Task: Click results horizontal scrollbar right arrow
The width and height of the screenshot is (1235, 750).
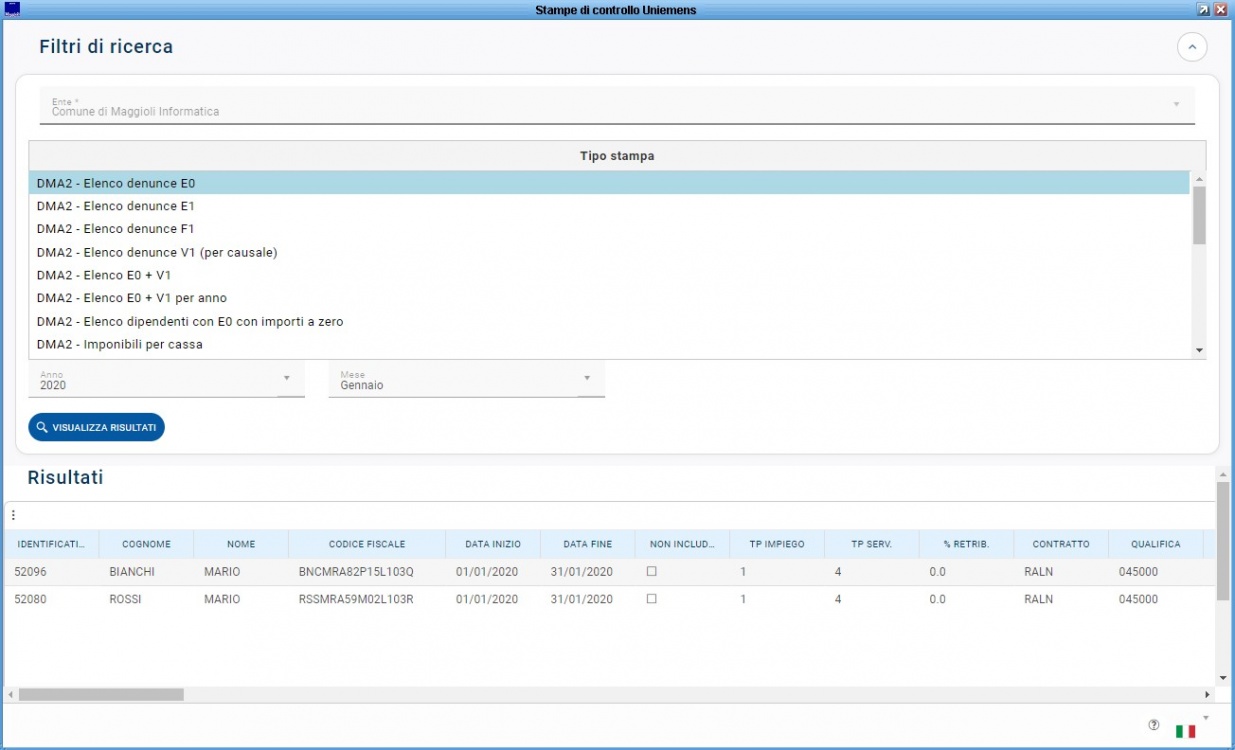Action: pyautogui.click(x=1207, y=694)
